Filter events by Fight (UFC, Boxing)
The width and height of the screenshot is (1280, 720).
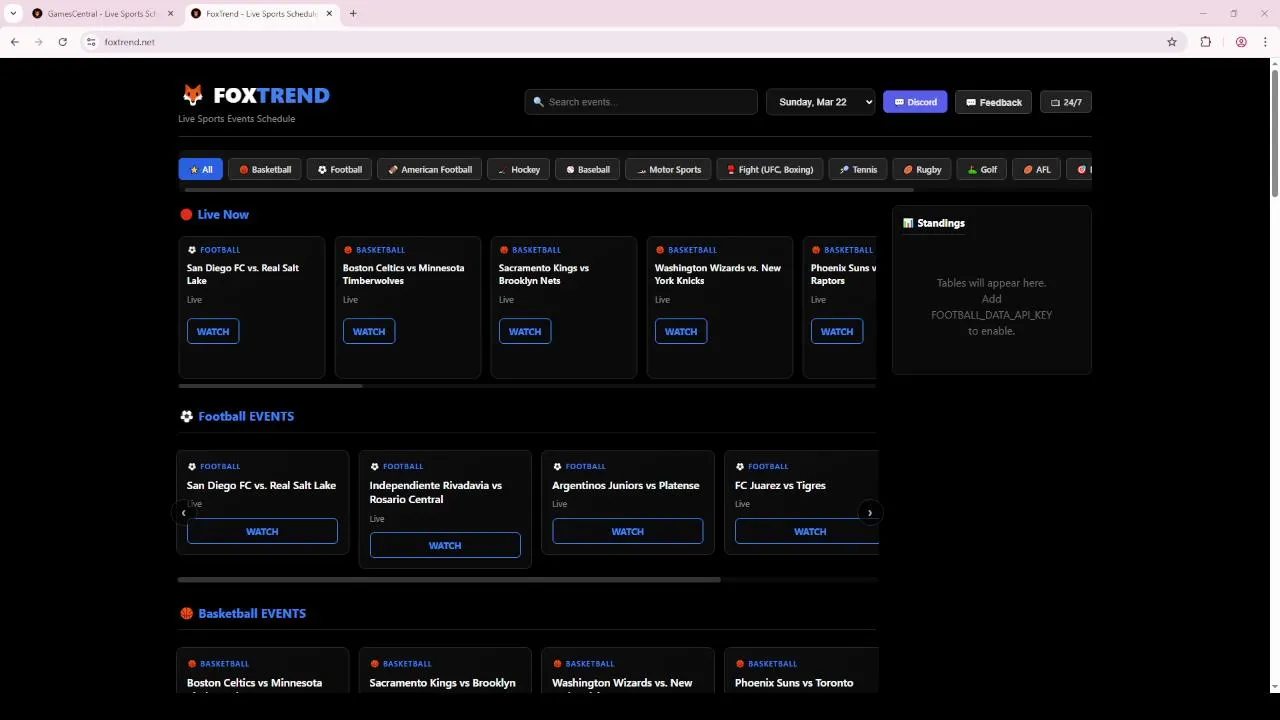click(x=770, y=170)
